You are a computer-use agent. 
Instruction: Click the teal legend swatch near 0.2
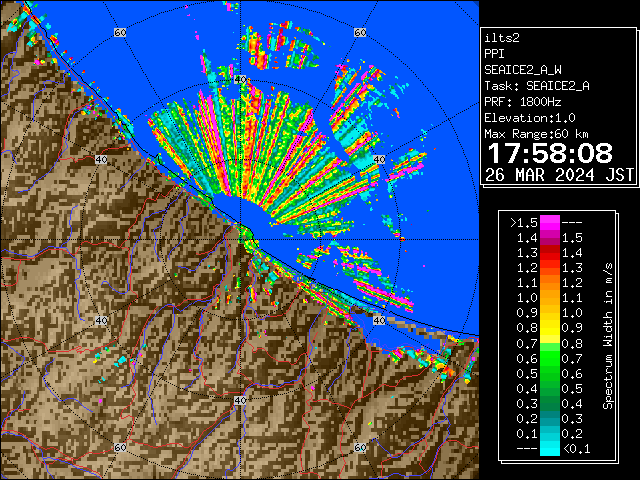point(550,418)
